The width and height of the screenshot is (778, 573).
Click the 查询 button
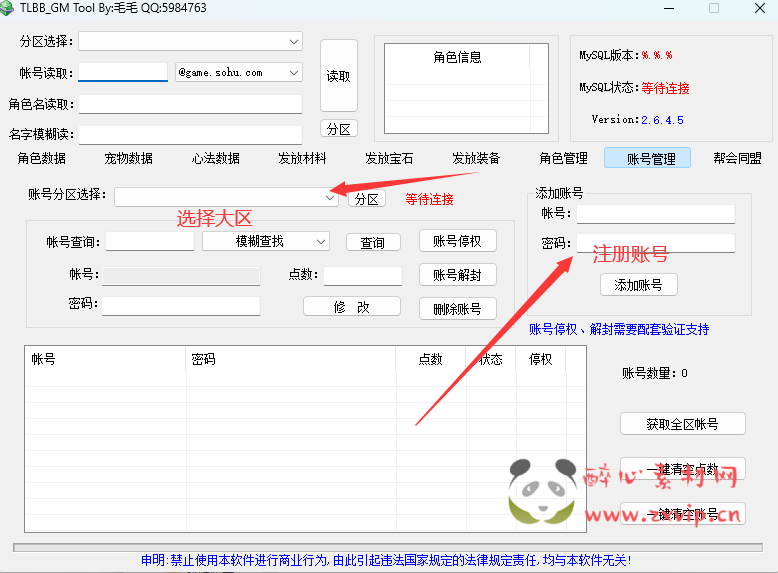pos(373,242)
